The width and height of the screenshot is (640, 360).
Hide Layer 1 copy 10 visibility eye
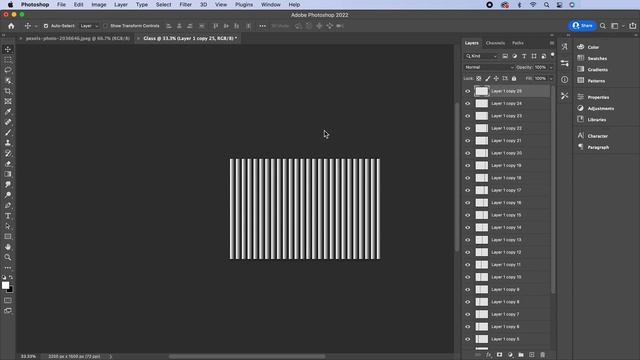point(468,277)
